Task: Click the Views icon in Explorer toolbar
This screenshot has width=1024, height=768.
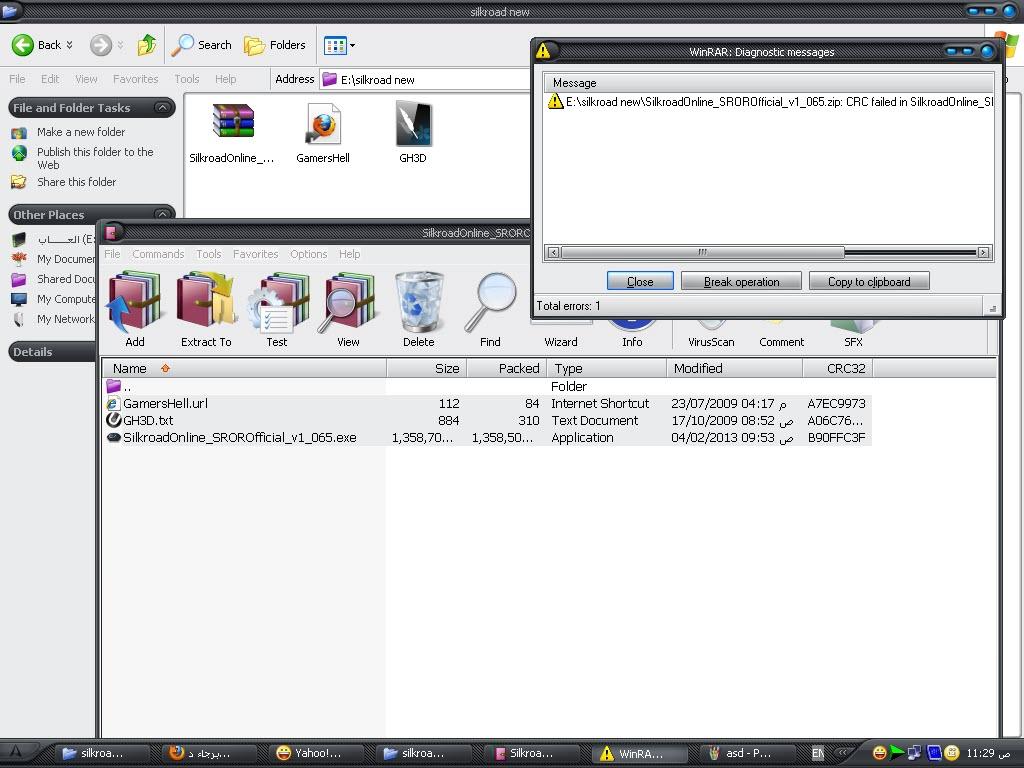Action: [x=335, y=45]
